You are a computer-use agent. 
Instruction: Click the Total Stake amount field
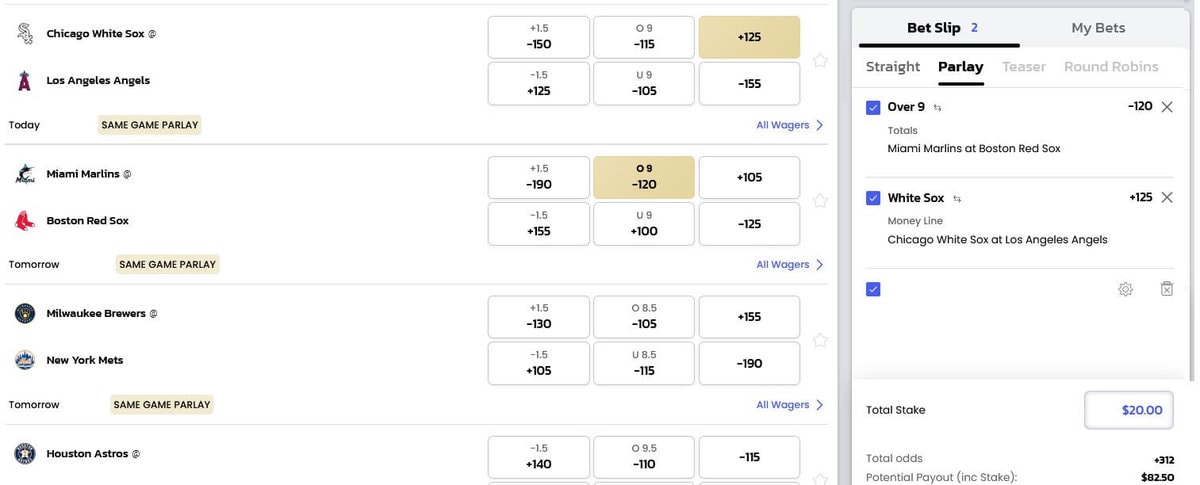pos(1129,410)
